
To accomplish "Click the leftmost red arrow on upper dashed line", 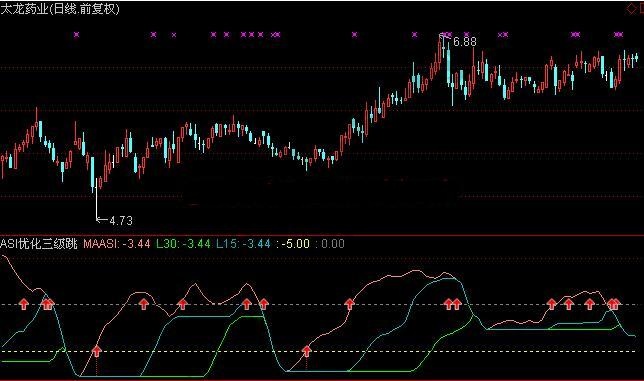I will click(24, 304).
